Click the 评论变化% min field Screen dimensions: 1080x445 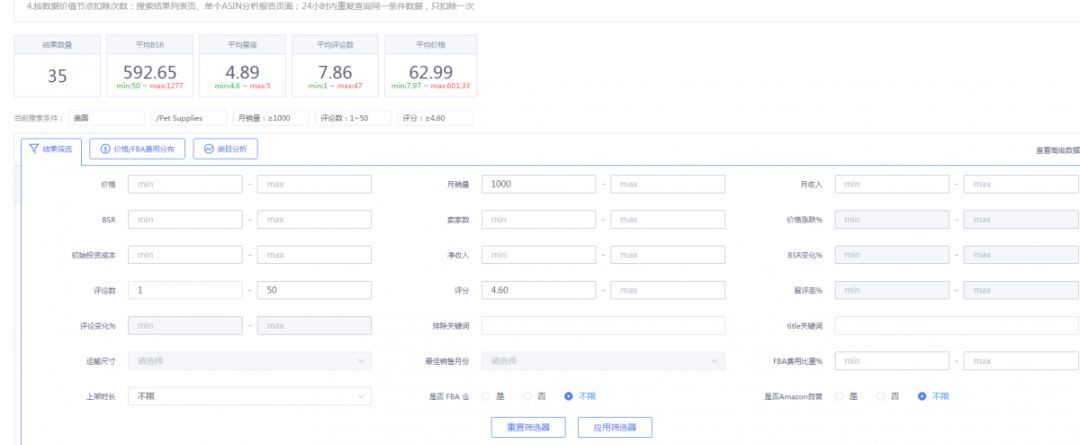click(x=185, y=325)
